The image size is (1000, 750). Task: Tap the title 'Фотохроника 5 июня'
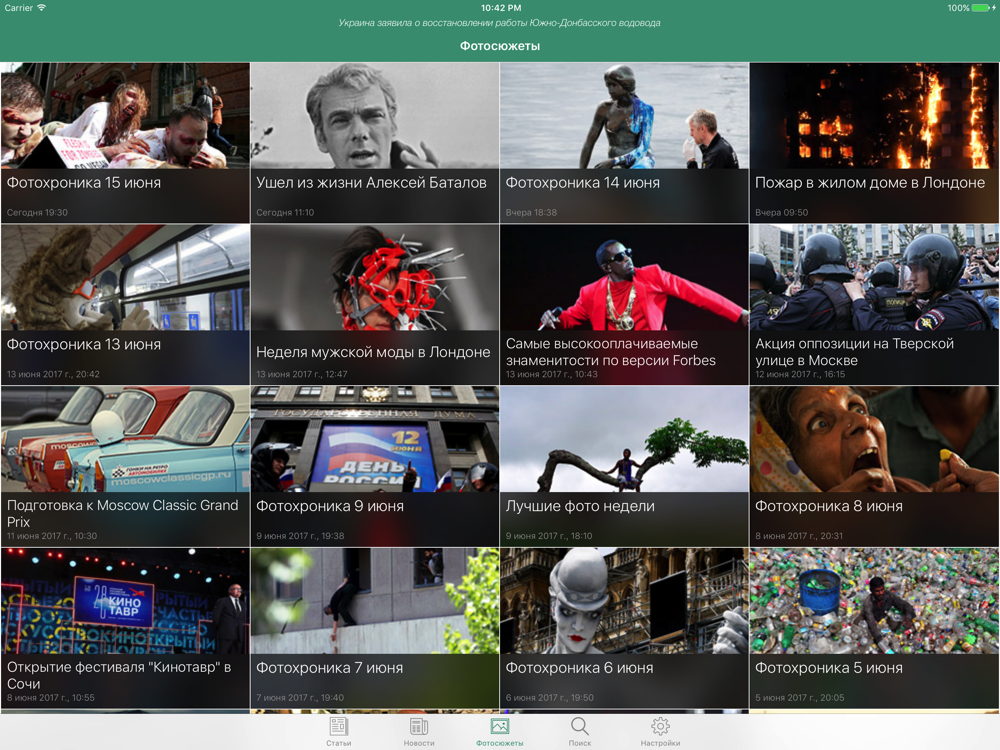click(x=828, y=668)
